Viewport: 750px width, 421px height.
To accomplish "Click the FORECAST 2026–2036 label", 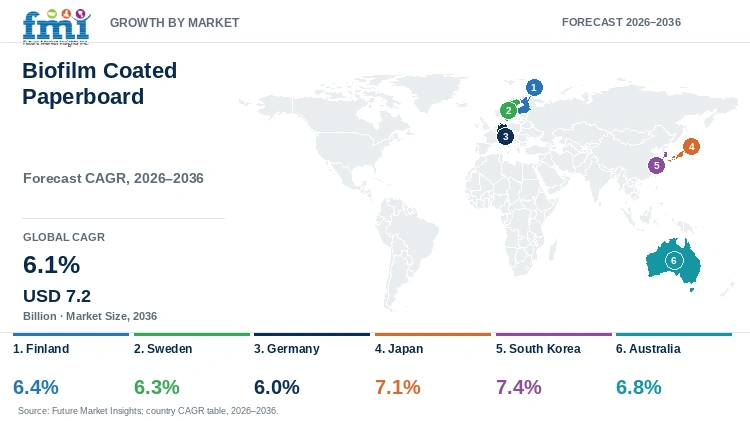I will (x=621, y=22).
